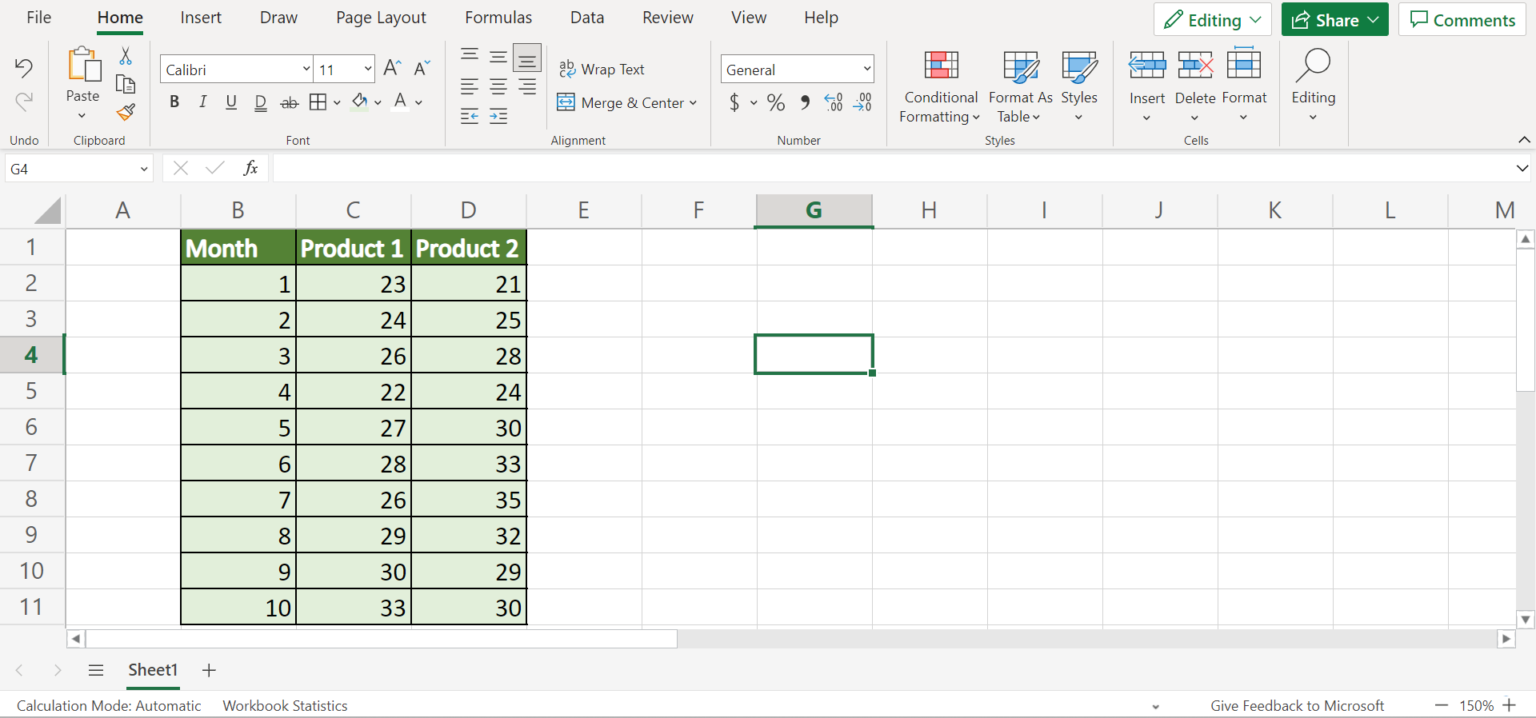This screenshot has width=1536, height=718.
Task: Click the Format Painter icon
Action: [x=125, y=112]
